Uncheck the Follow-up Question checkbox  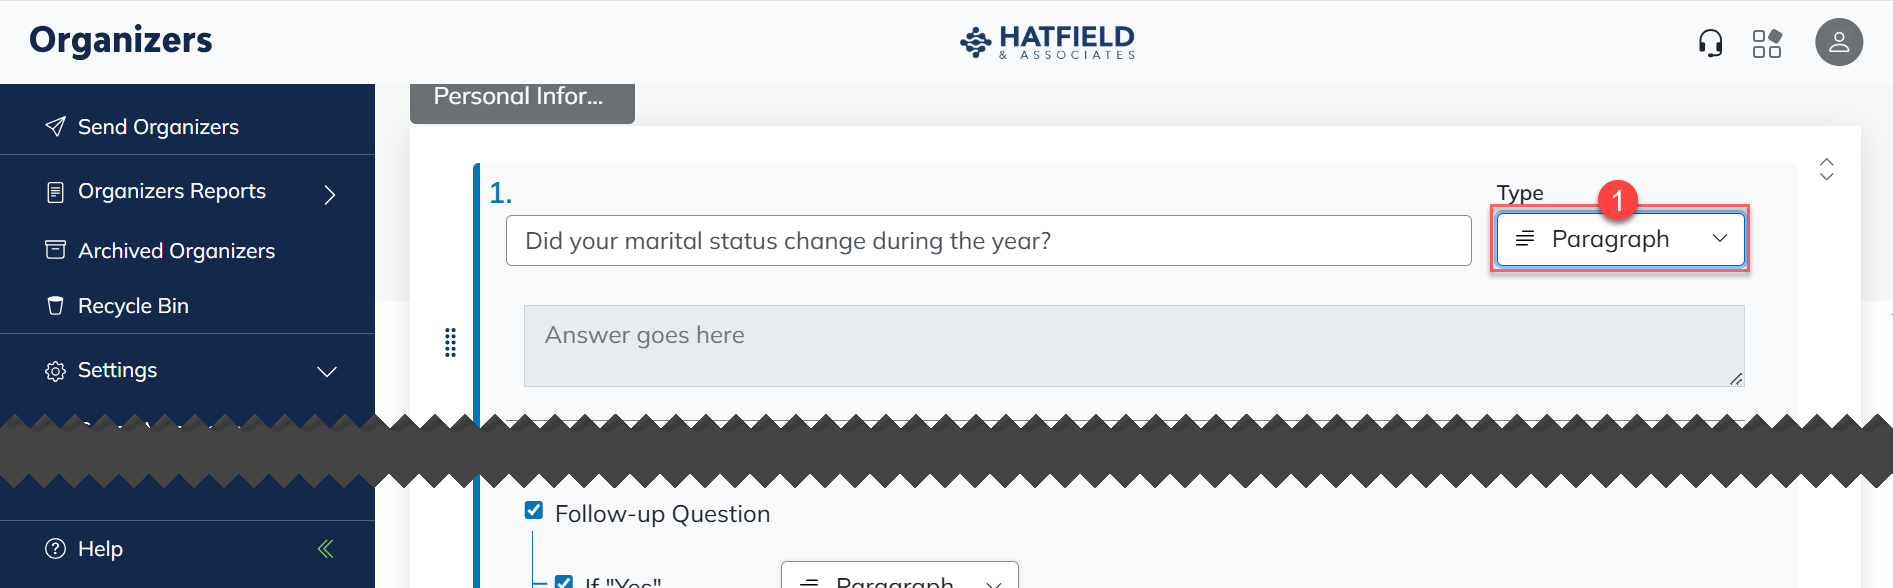(534, 511)
